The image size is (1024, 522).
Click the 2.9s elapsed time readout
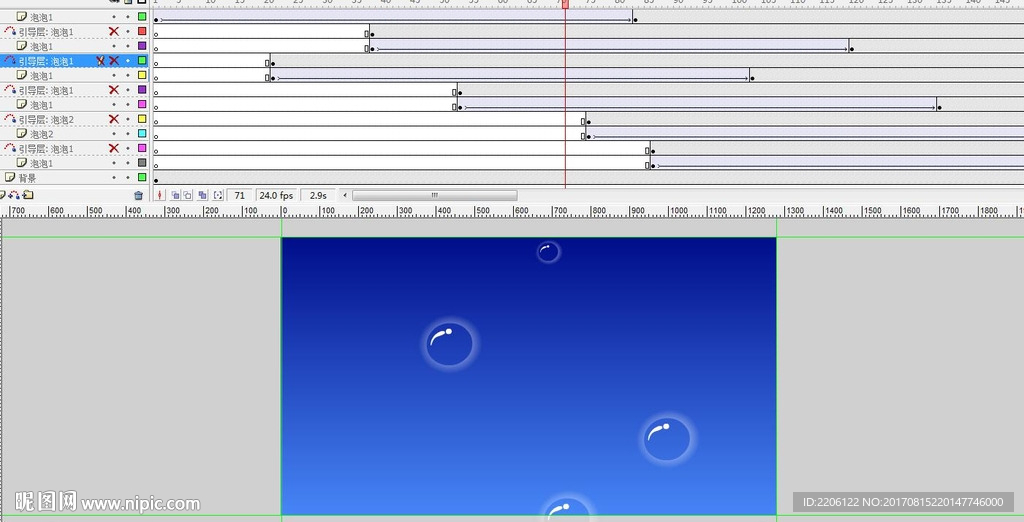pos(318,195)
